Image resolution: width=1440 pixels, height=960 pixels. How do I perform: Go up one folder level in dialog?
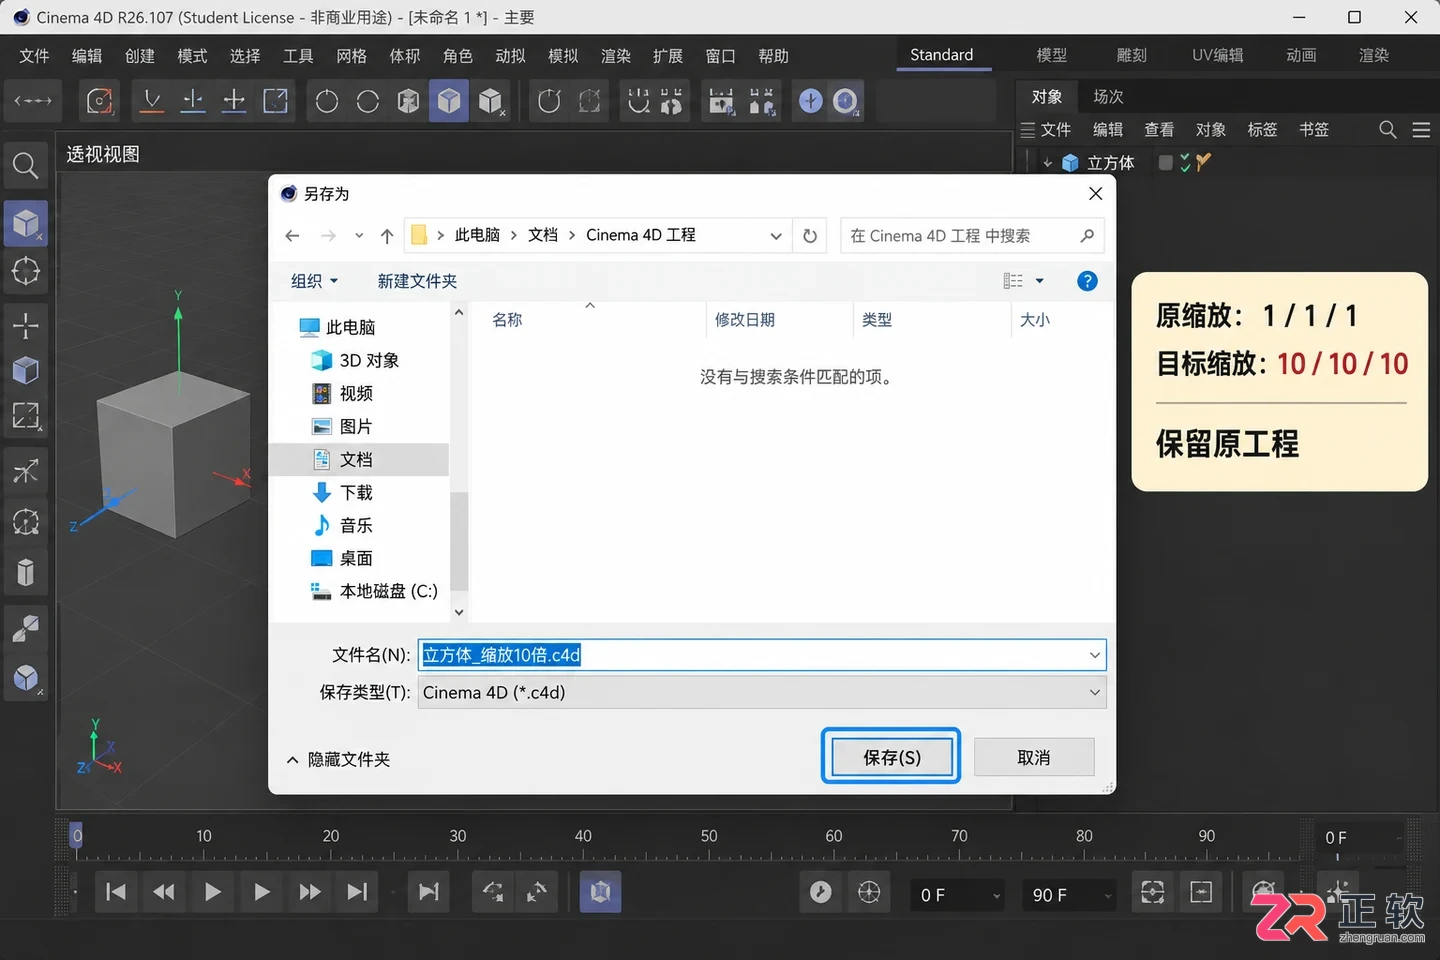point(387,236)
